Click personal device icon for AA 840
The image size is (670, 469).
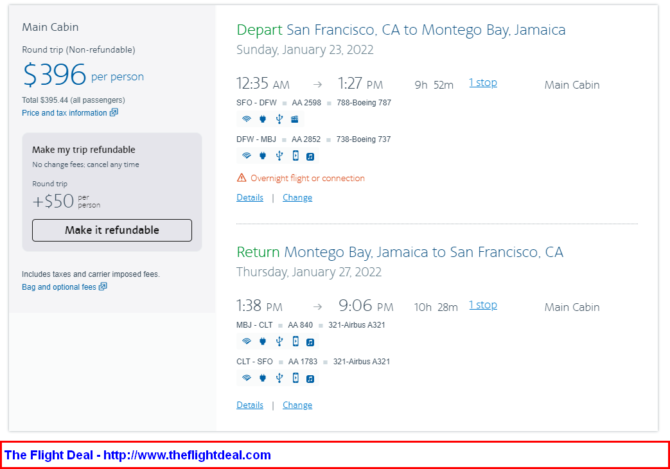(x=295, y=341)
